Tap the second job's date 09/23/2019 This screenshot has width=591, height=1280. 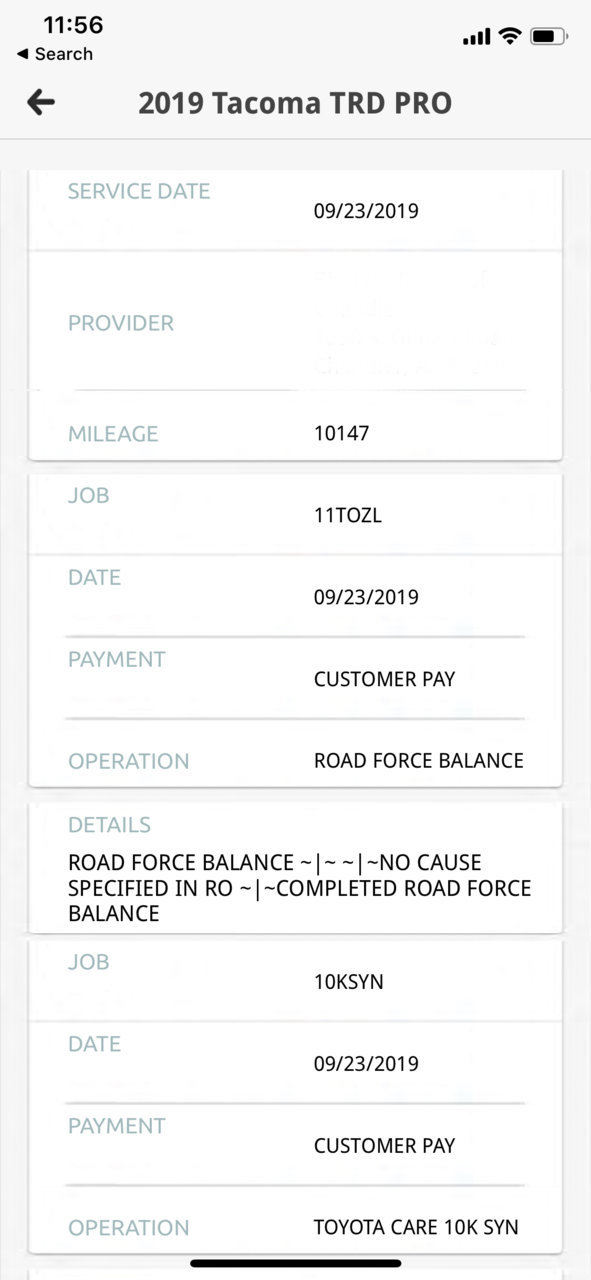pyautogui.click(x=366, y=1064)
